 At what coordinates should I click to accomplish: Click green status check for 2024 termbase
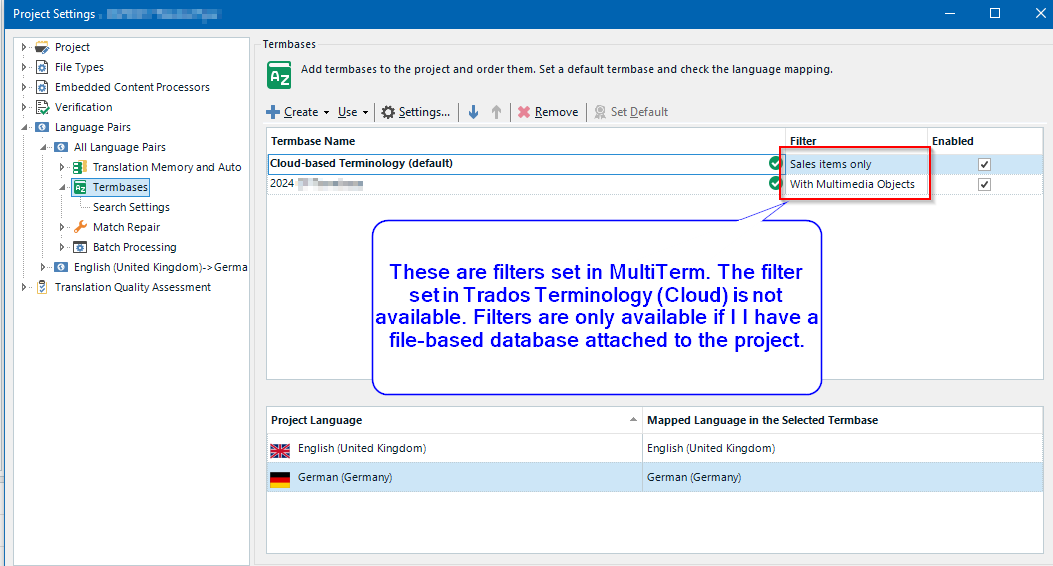point(776,183)
